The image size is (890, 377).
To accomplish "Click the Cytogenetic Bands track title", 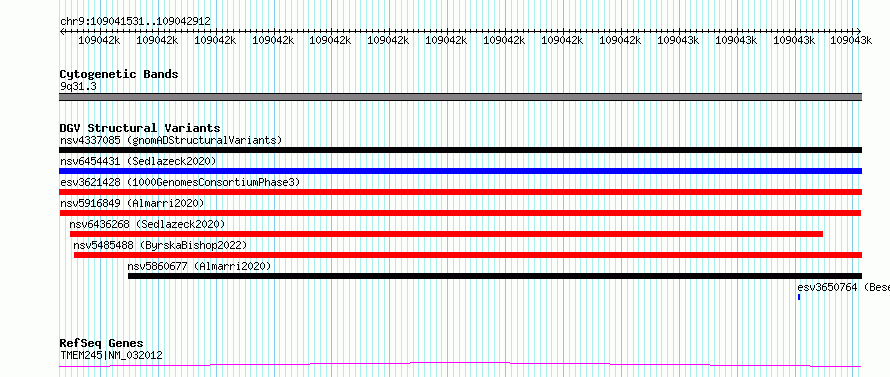I will tap(119, 74).
